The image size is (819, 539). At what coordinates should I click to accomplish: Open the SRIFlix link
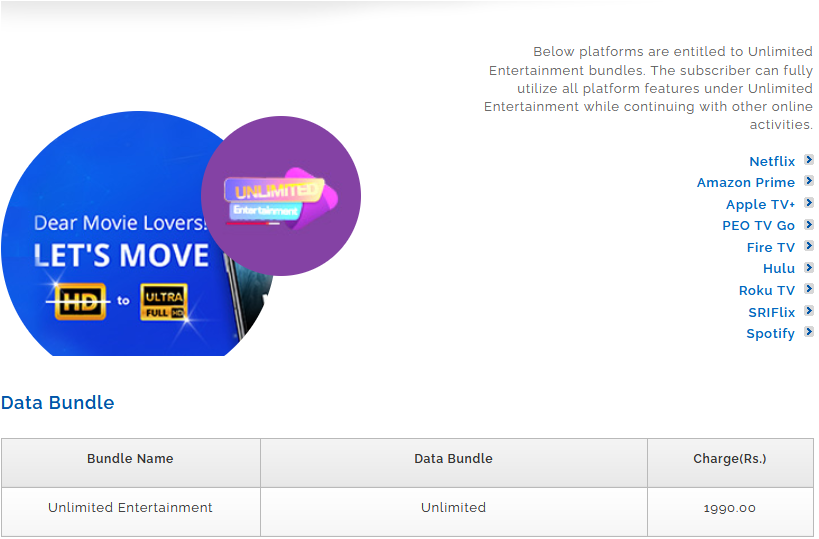[x=771, y=312]
